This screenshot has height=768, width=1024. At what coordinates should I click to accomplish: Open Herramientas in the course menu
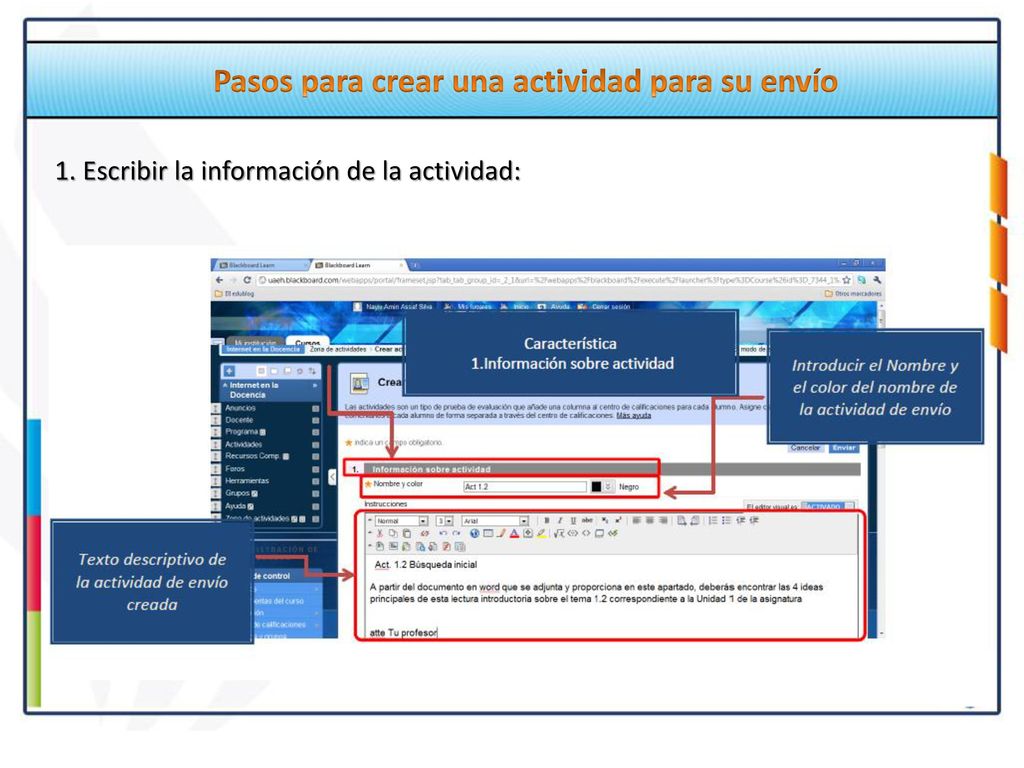pyautogui.click(x=247, y=481)
